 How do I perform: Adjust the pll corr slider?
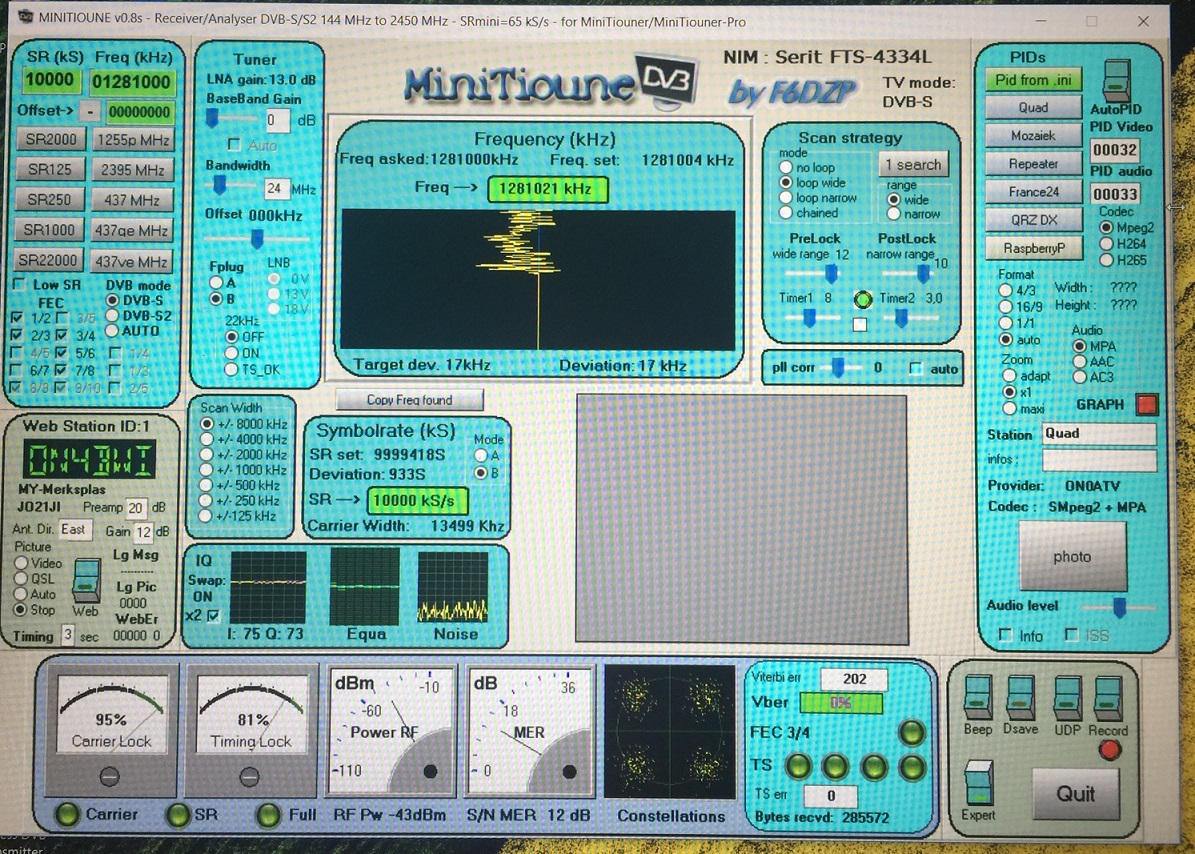[x=838, y=367]
